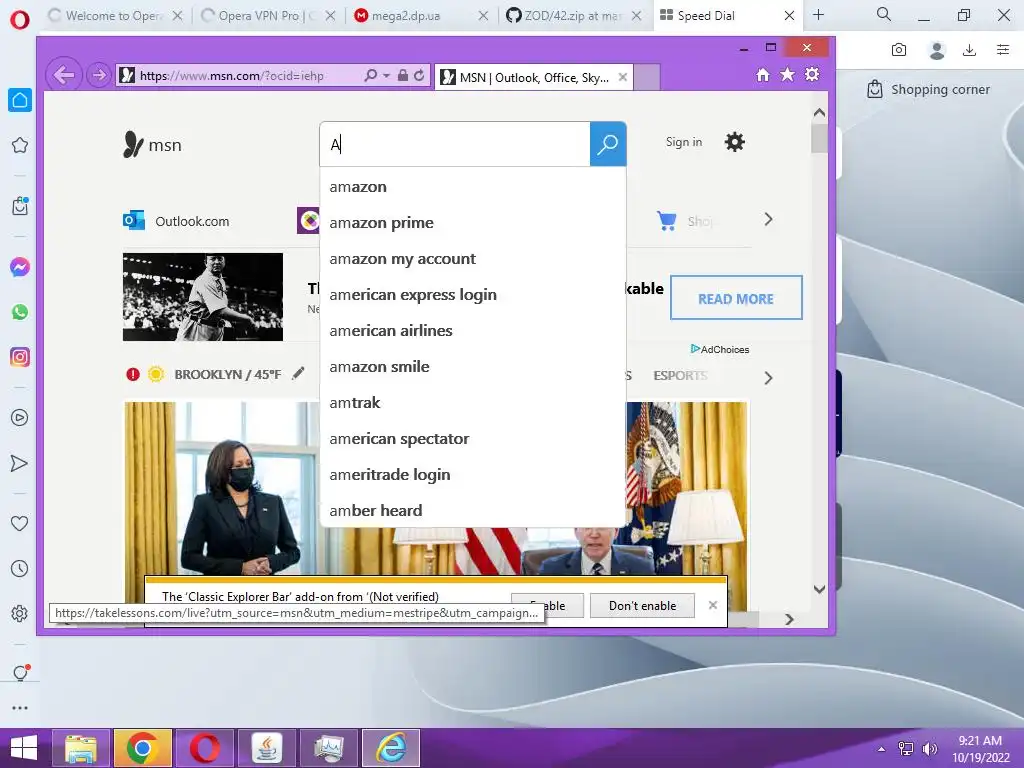The width and height of the screenshot is (1024, 768).
Task: Show hidden system tray icons arrow
Action: (882, 749)
